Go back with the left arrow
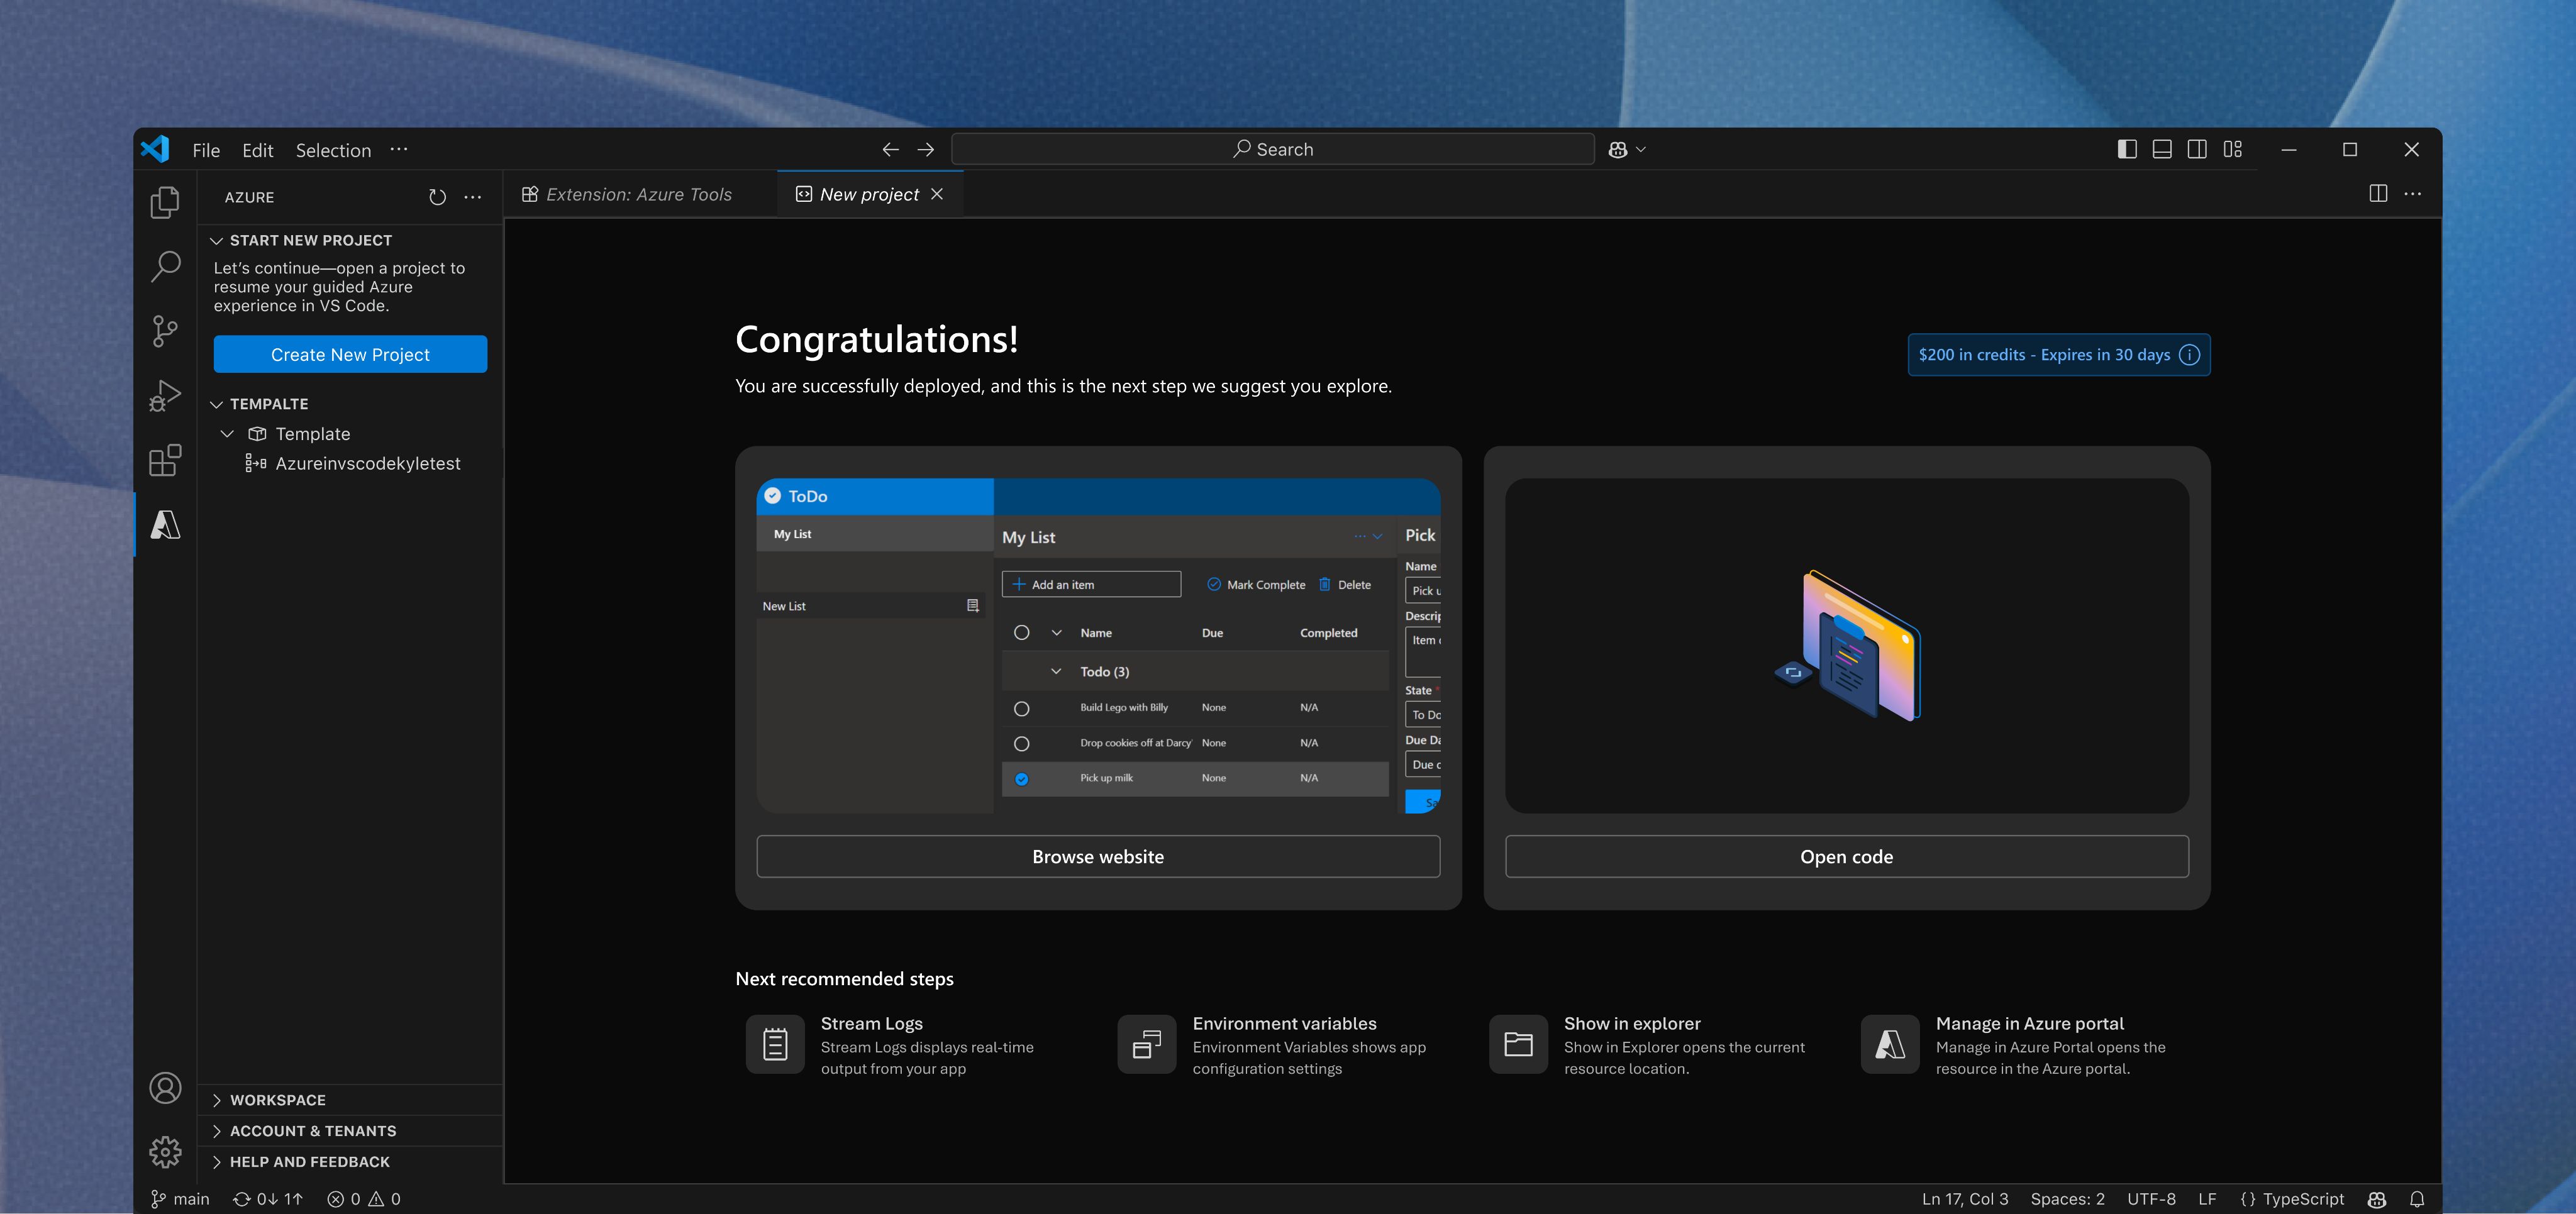The height and width of the screenshot is (1214, 2576). coord(890,149)
